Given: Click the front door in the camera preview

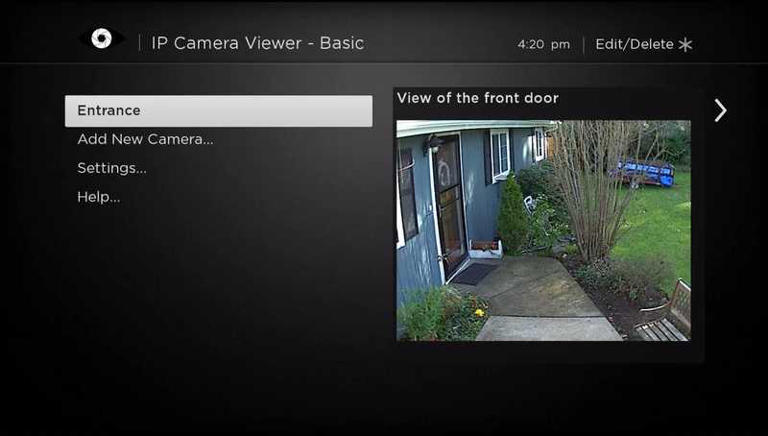Looking at the screenshot, I should pos(450,206).
